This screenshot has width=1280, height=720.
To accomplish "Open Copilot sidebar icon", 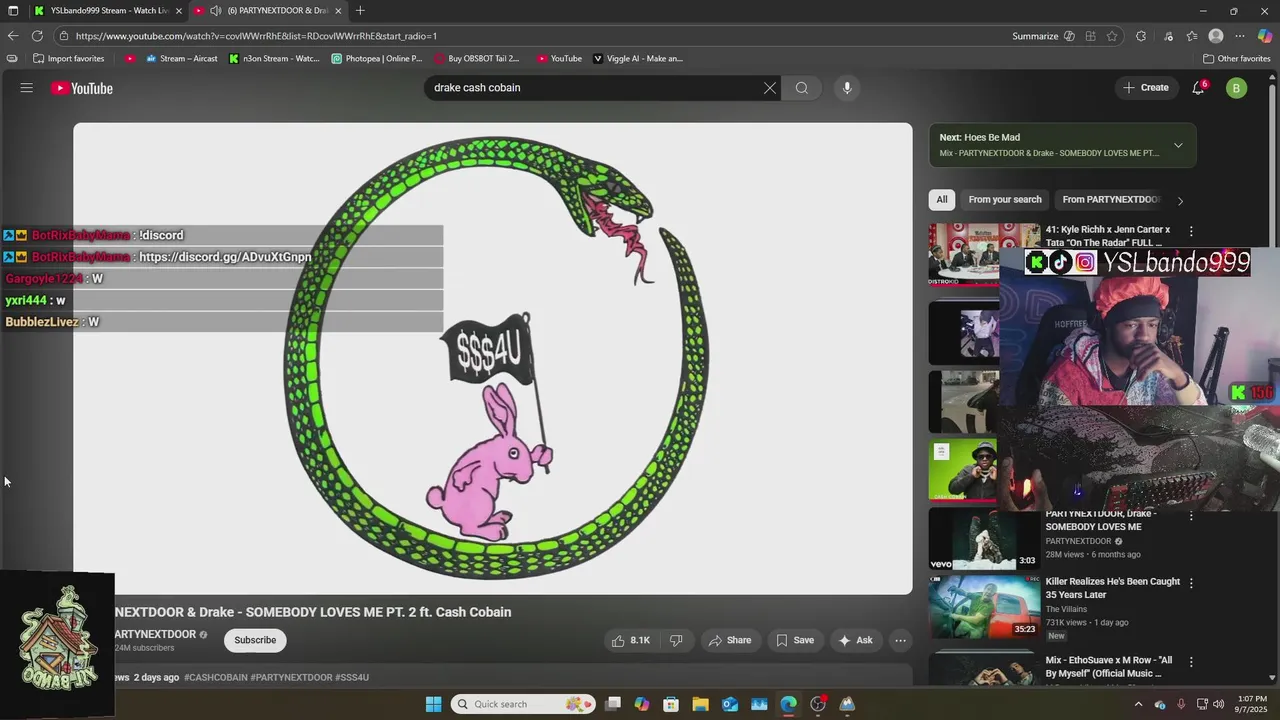I will tap(1265, 36).
